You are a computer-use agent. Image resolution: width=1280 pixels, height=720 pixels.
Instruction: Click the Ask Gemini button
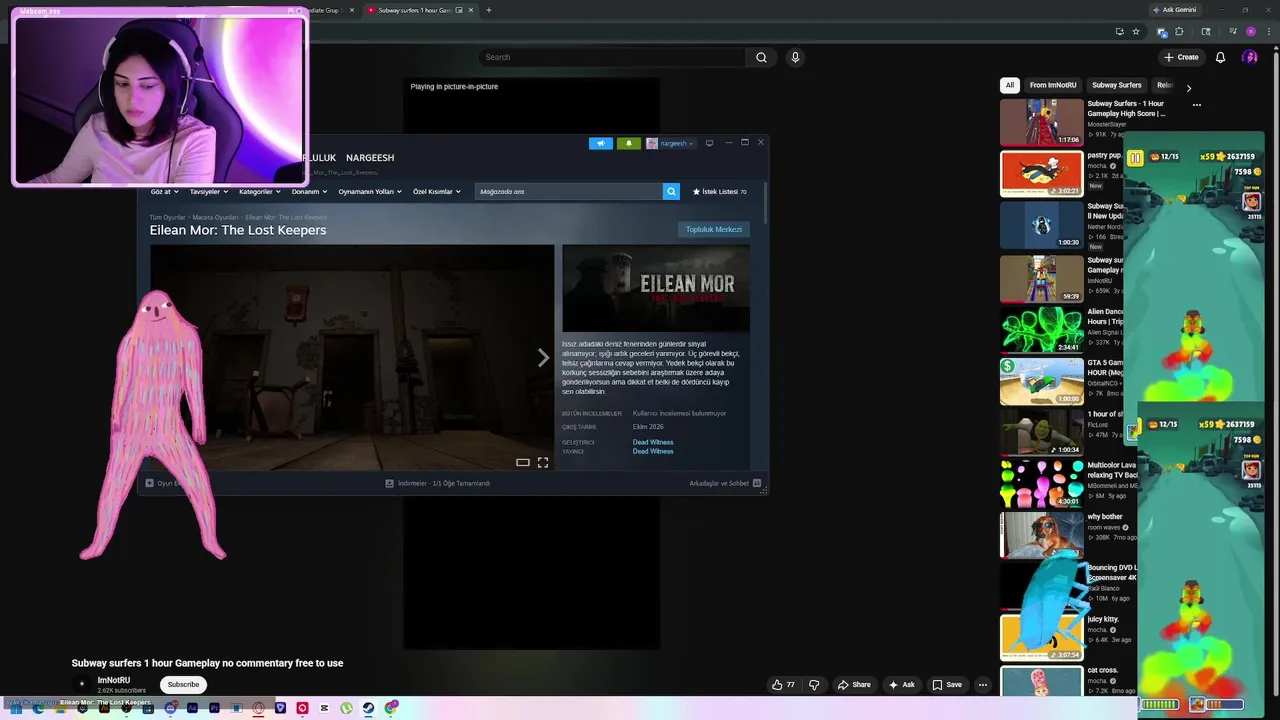coord(1174,10)
